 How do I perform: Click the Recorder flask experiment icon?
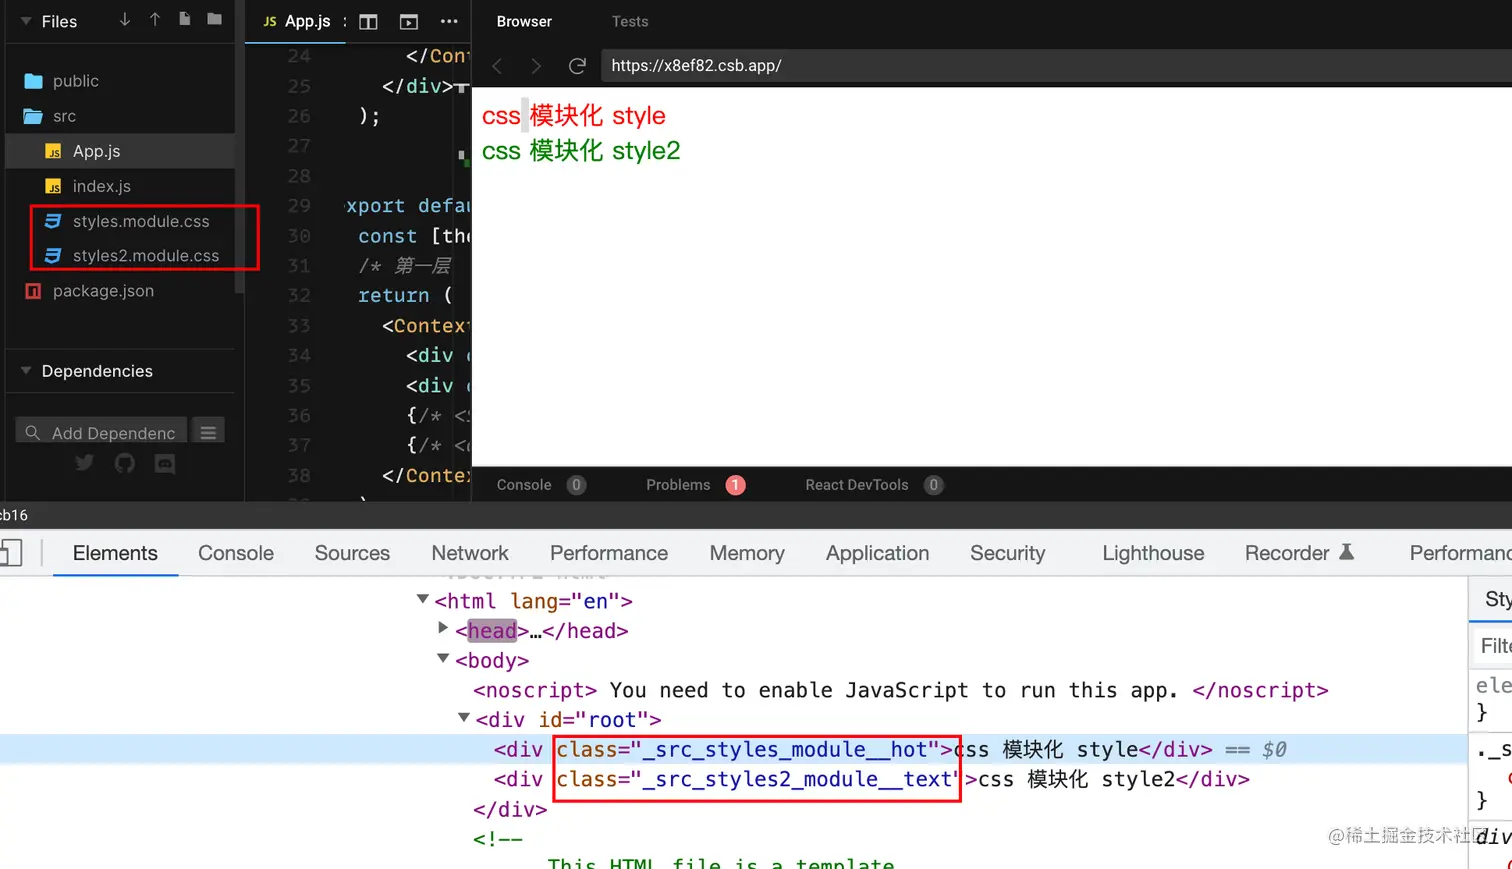pos(1346,552)
